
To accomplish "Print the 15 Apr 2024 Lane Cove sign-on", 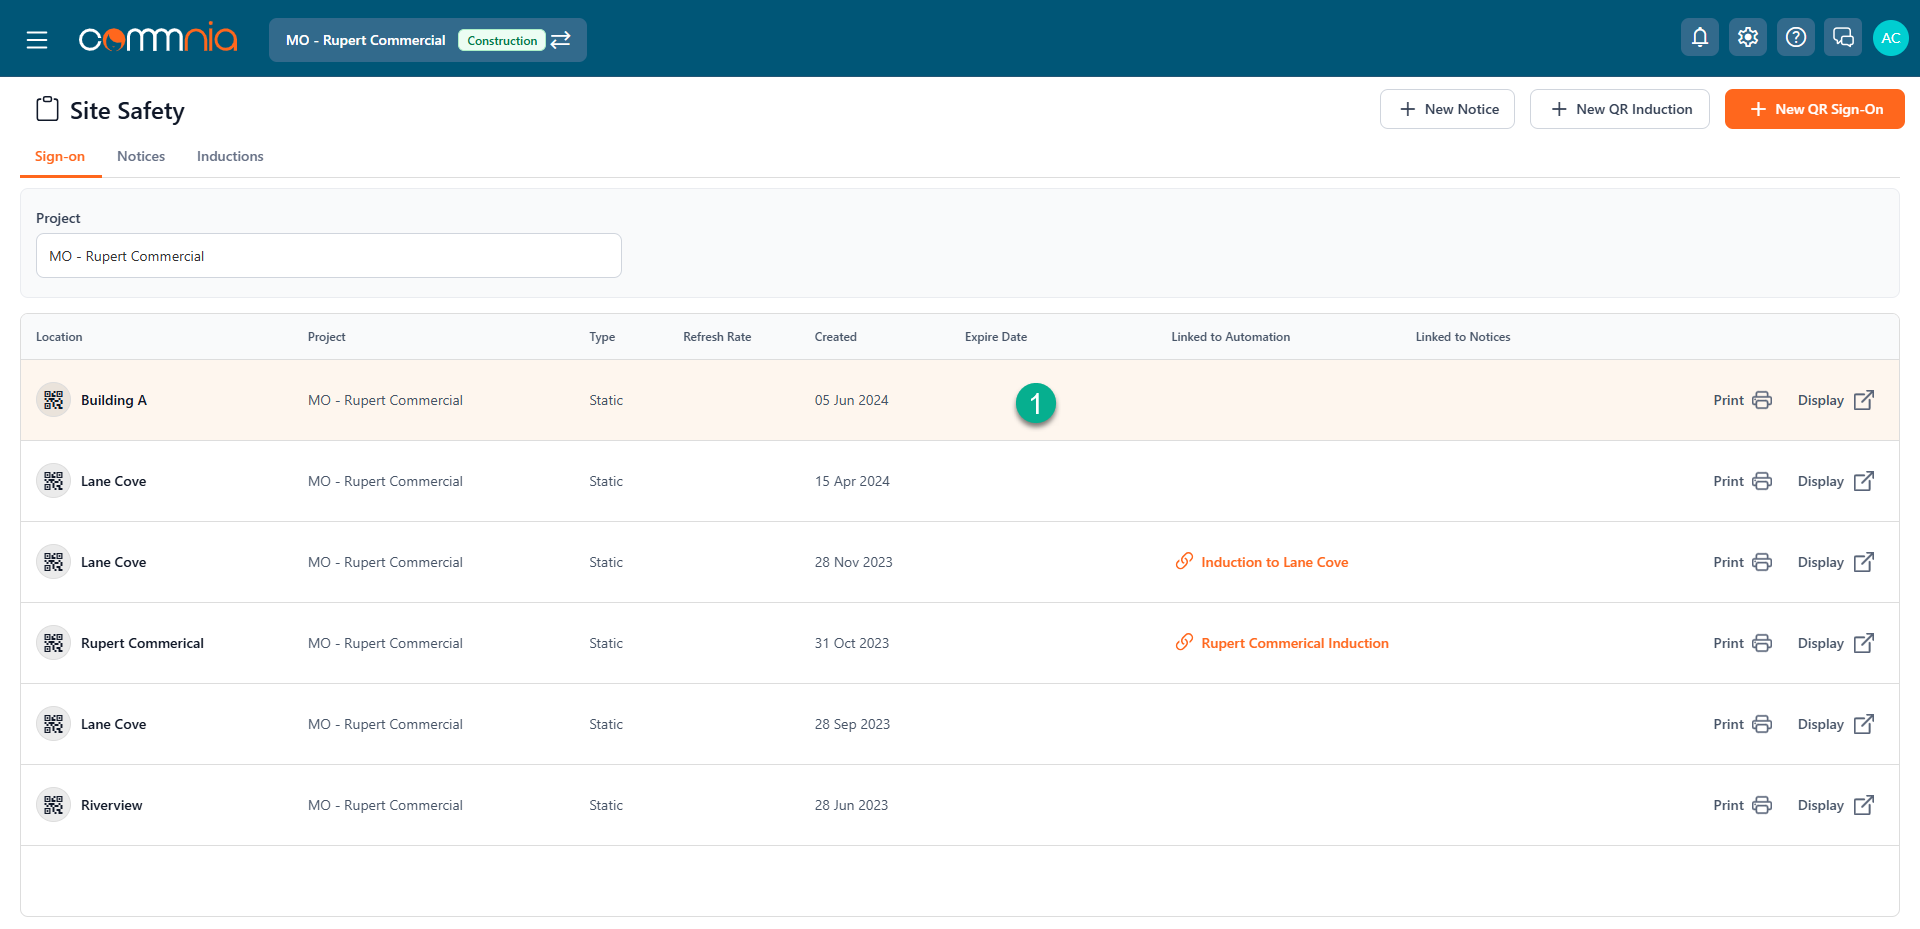I will coord(1742,481).
